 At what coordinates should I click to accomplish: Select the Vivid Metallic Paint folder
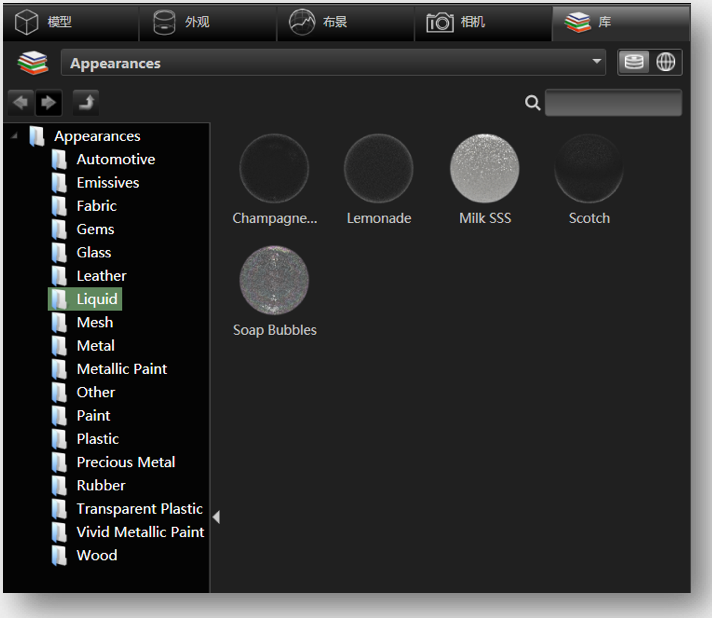140,532
